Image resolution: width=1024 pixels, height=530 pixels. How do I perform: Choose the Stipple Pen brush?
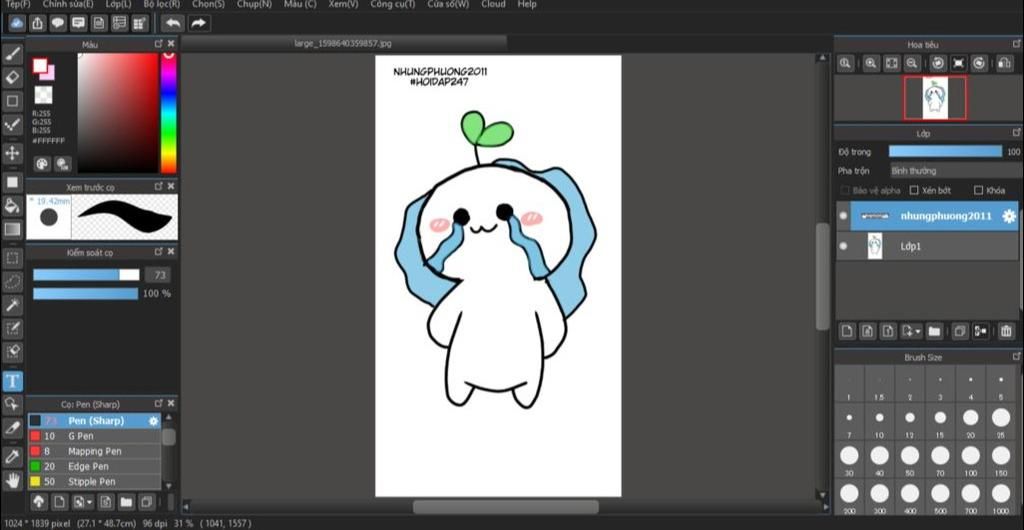[95, 482]
